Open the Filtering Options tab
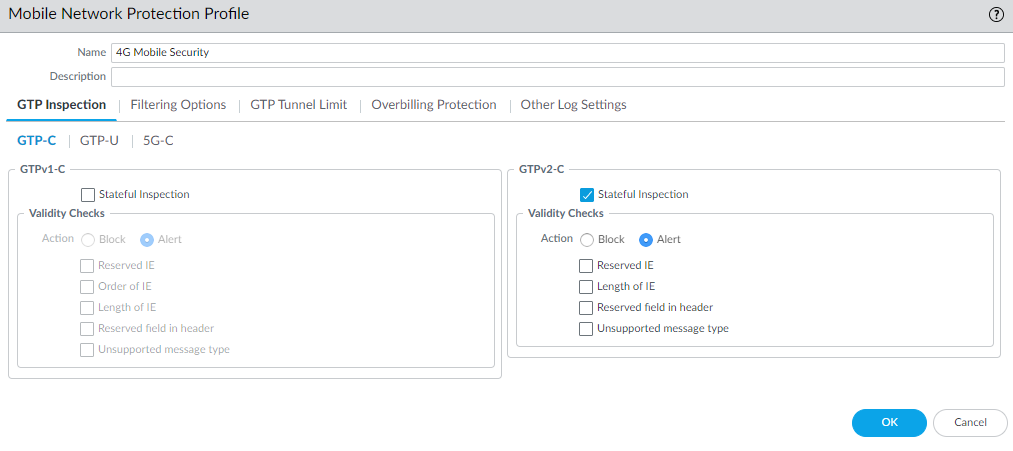Screen dimensions: 1013x451 click(x=178, y=105)
